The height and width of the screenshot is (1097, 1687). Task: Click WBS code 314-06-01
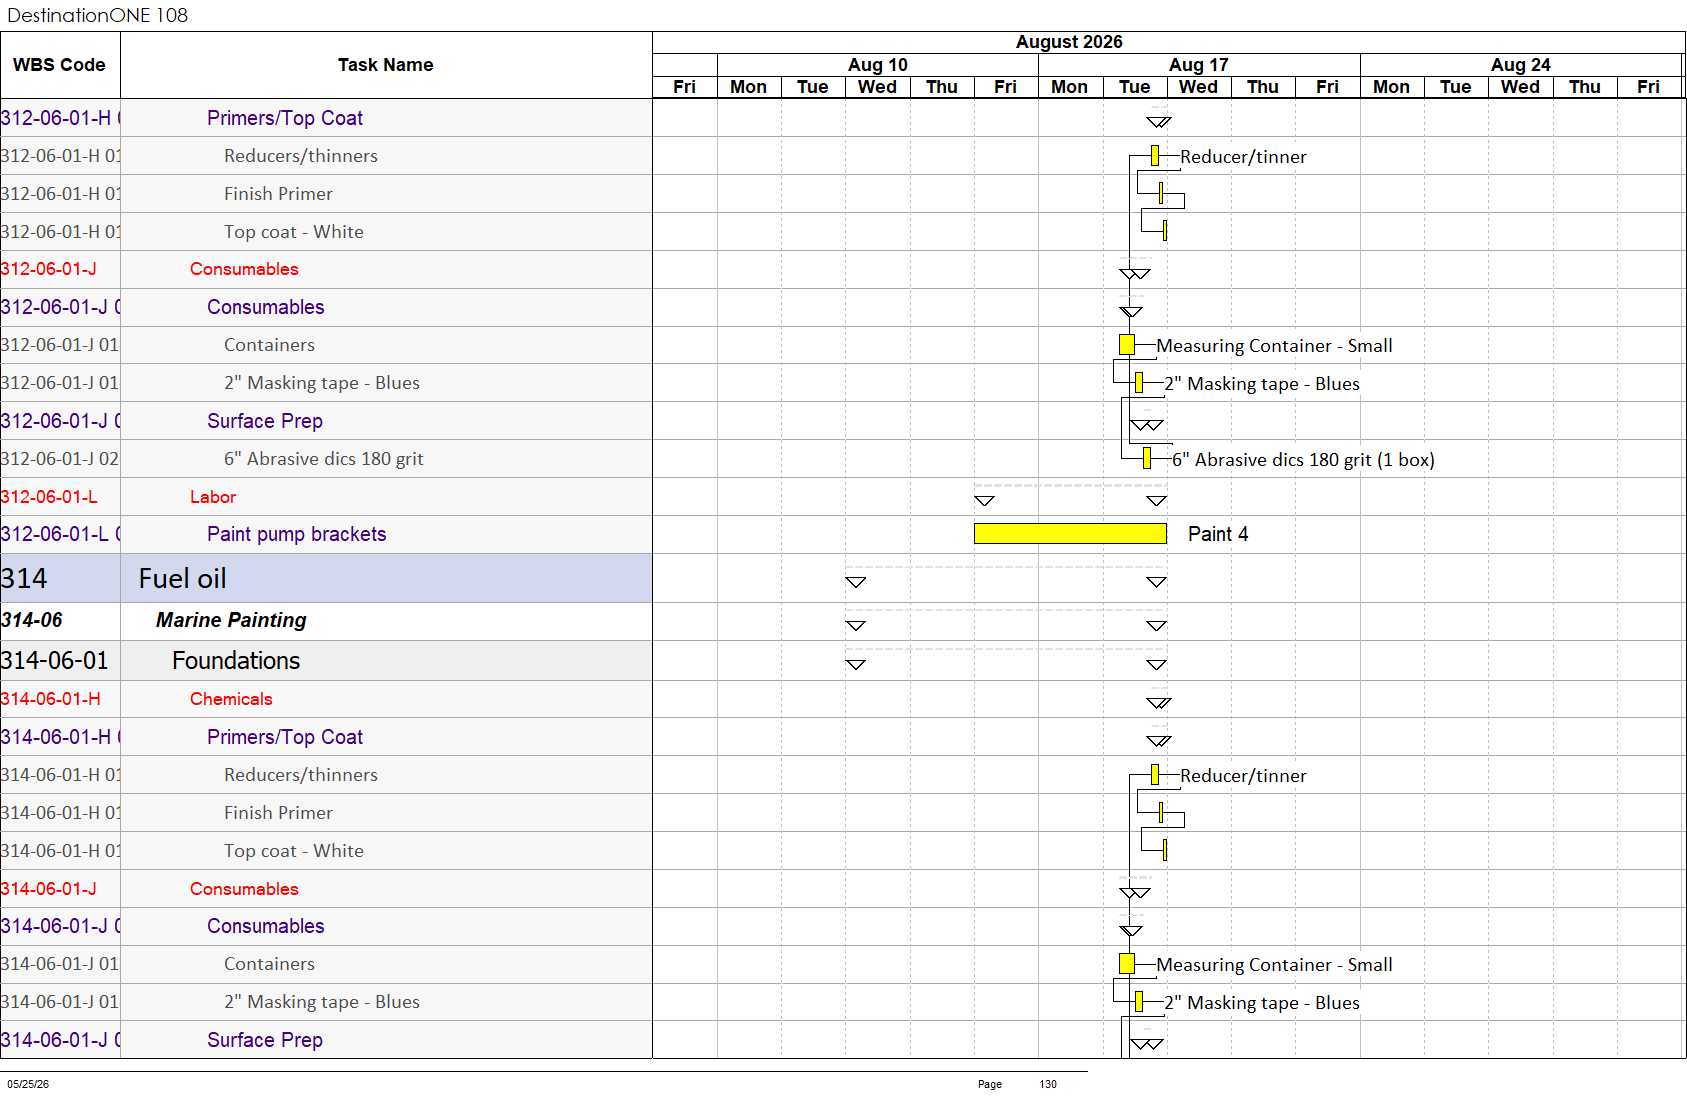pos(55,661)
